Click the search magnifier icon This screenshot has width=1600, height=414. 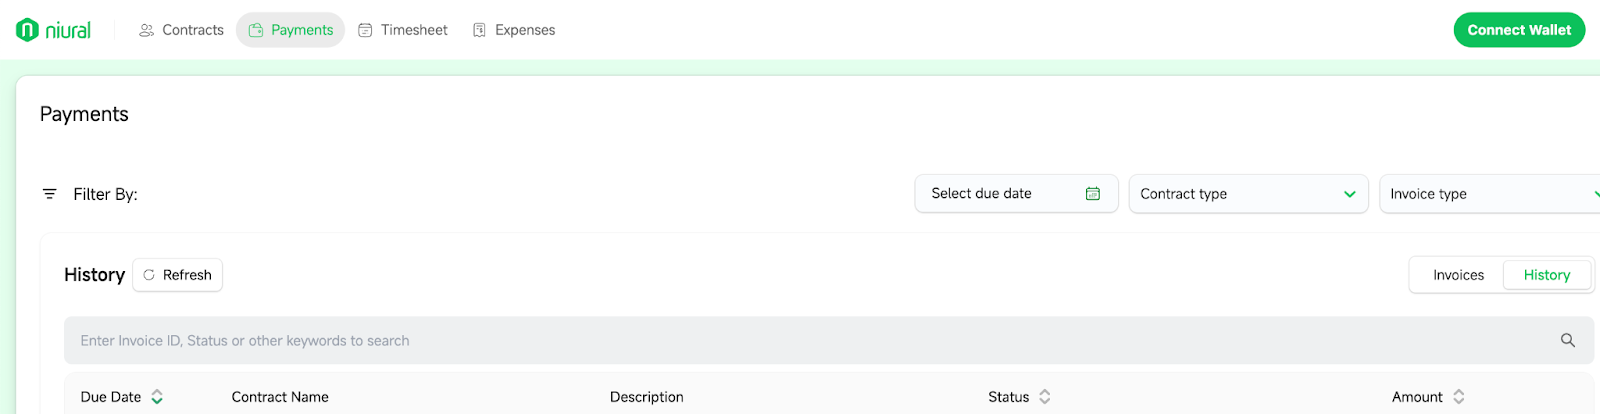(x=1568, y=341)
